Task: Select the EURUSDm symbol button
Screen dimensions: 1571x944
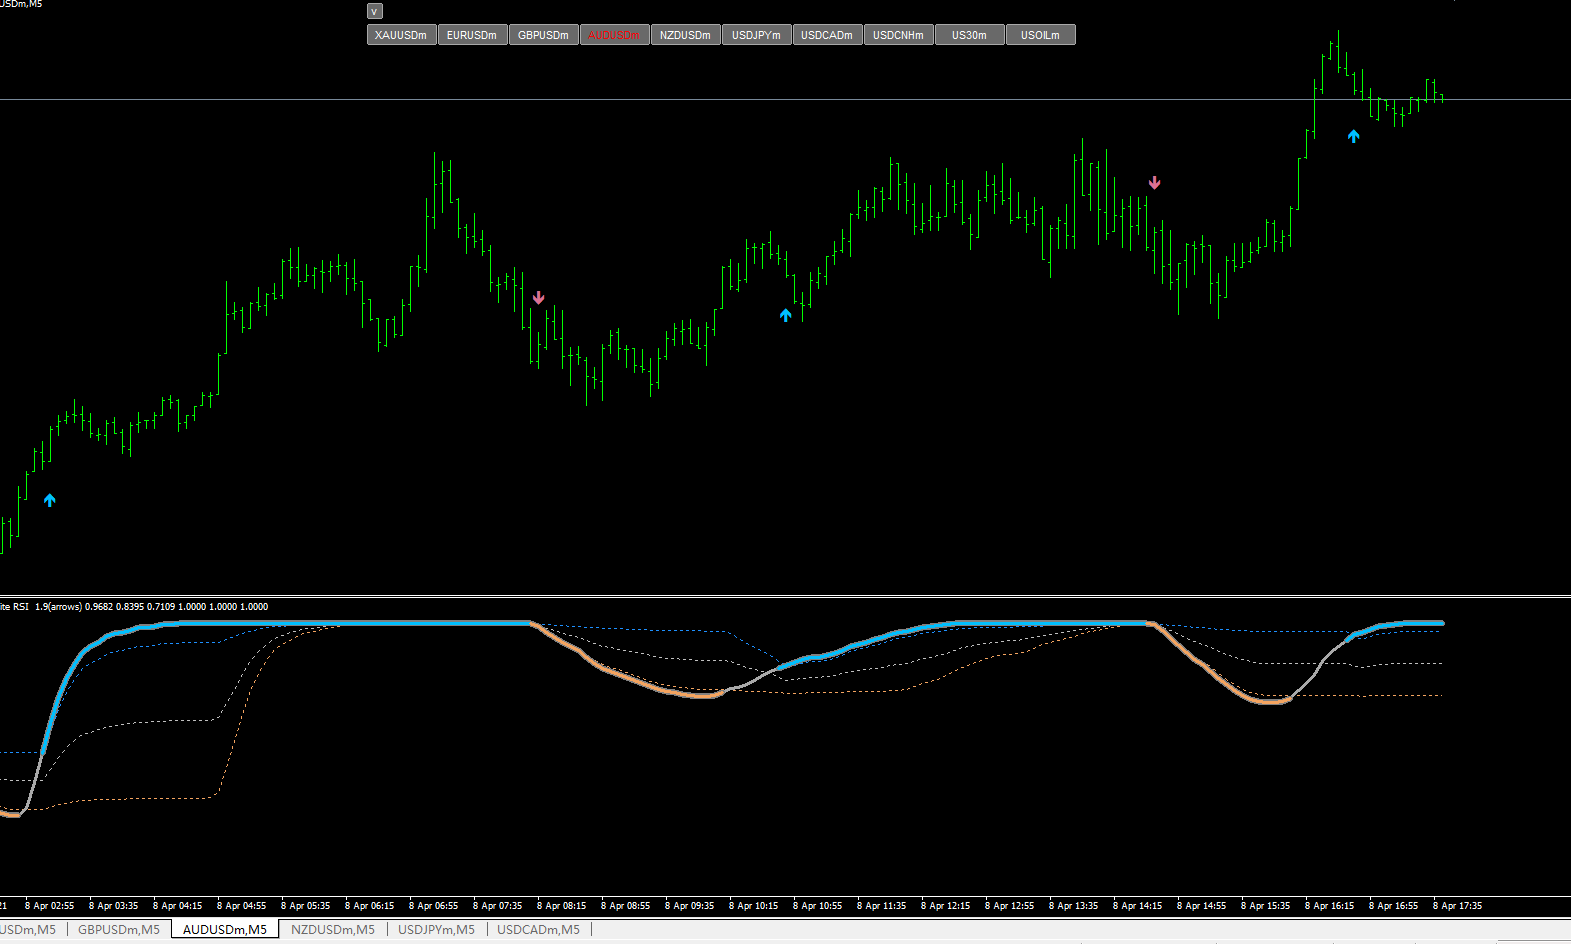Action: (x=472, y=35)
